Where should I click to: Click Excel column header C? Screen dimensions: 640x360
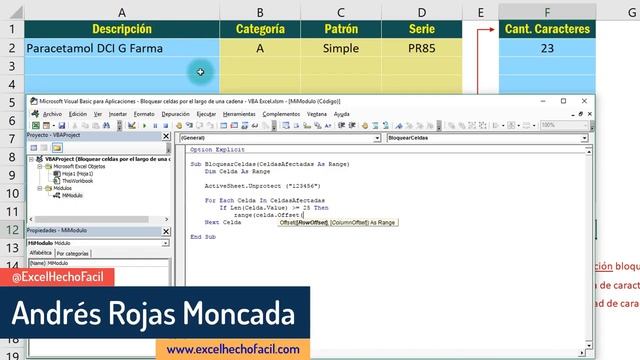point(341,13)
